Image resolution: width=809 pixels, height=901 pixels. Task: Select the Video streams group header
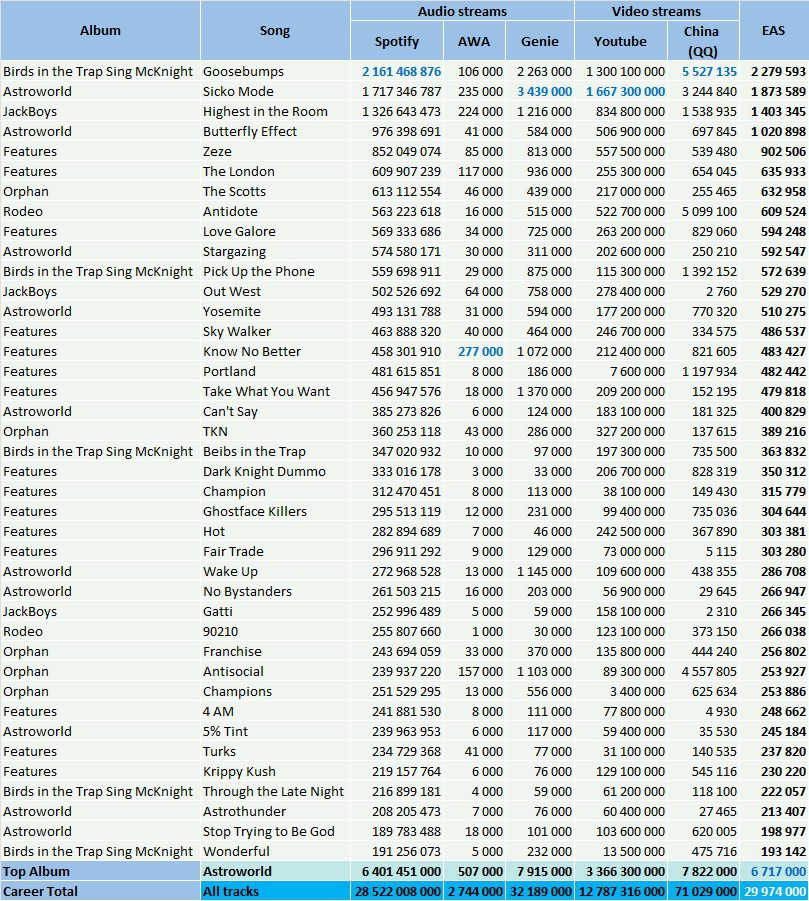coord(656,11)
